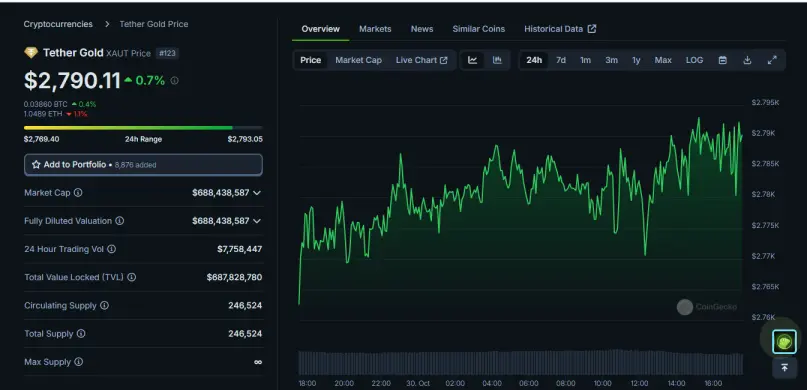807x390 pixels.
Task: Expand Fully Diluted Valuation chevron
Action: (257, 221)
